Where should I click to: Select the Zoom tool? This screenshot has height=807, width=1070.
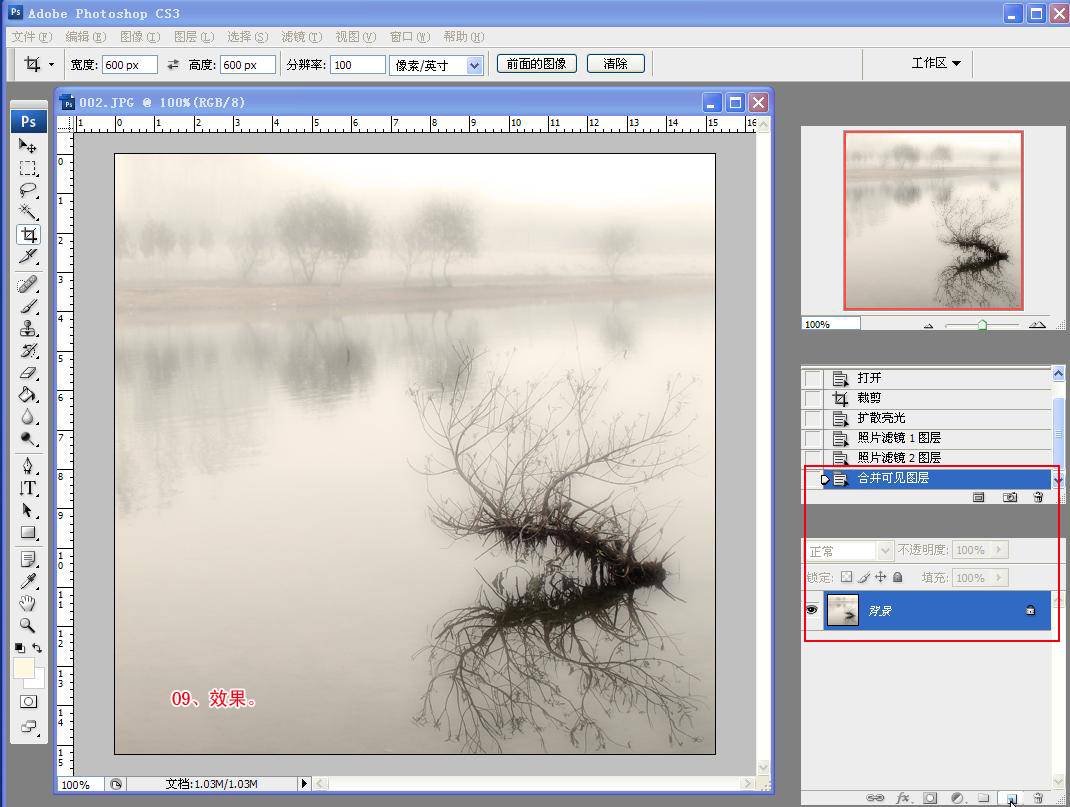coord(28,625)
